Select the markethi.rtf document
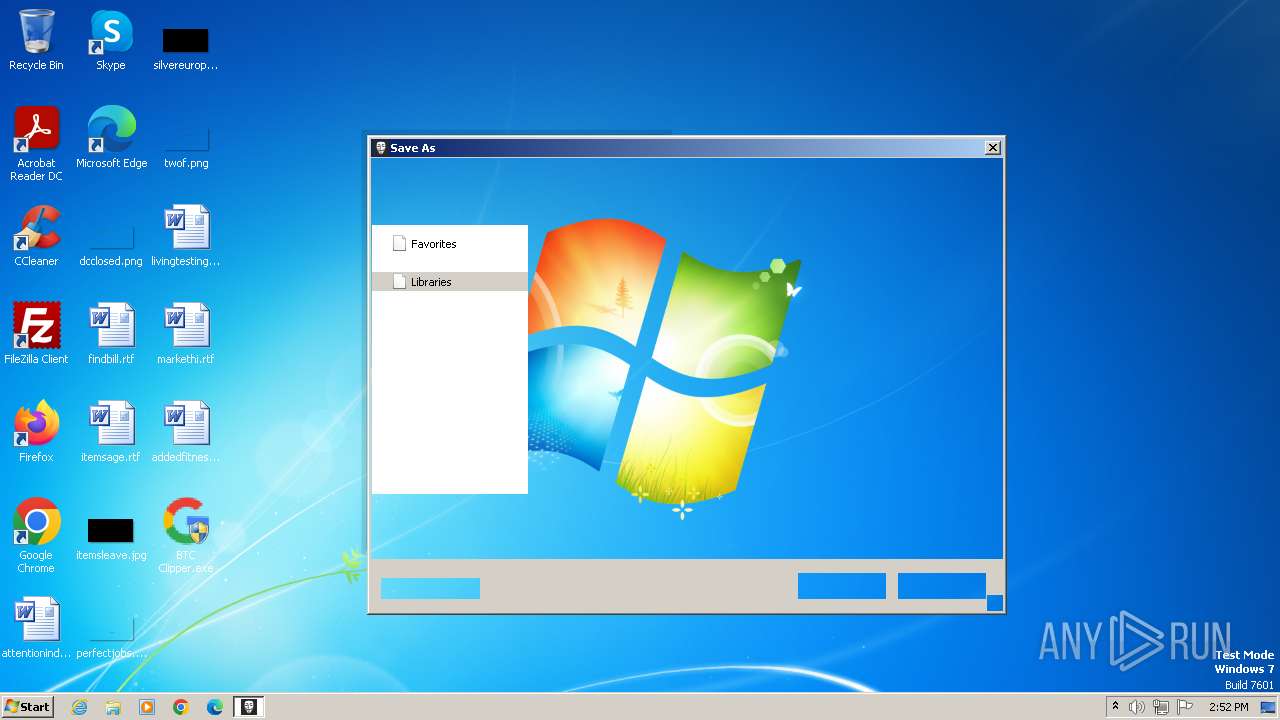The image size is (1280, 720). click(x=186, y=334)
